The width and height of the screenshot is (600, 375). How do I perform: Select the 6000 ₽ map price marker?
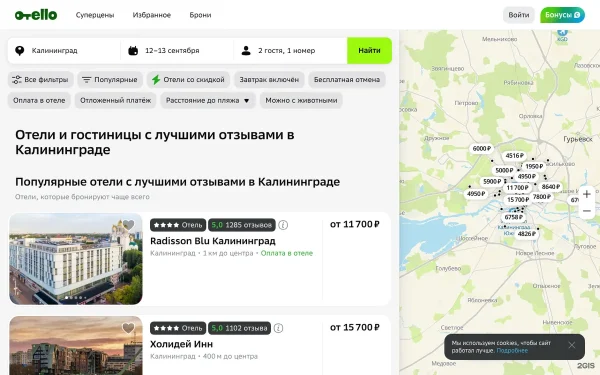tap(482, 148)
